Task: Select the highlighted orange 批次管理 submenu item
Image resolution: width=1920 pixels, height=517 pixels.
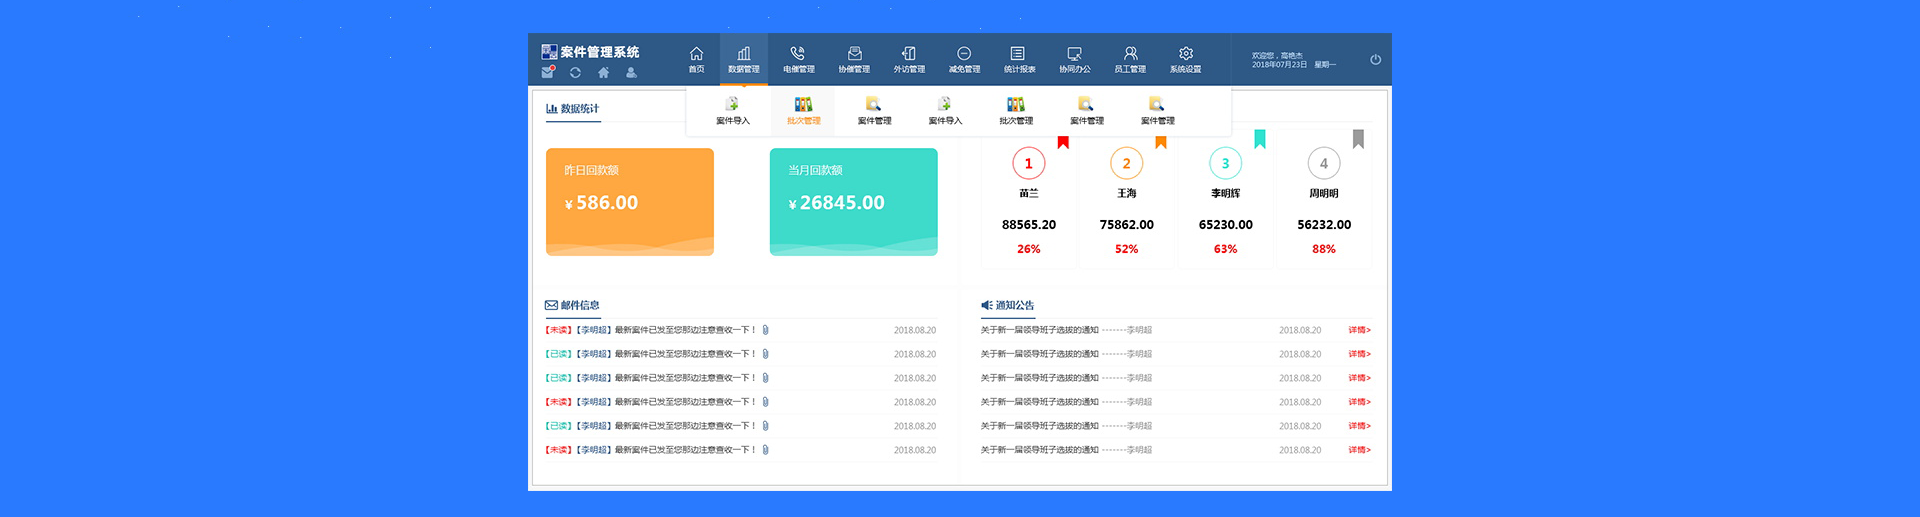Action: 803,111
